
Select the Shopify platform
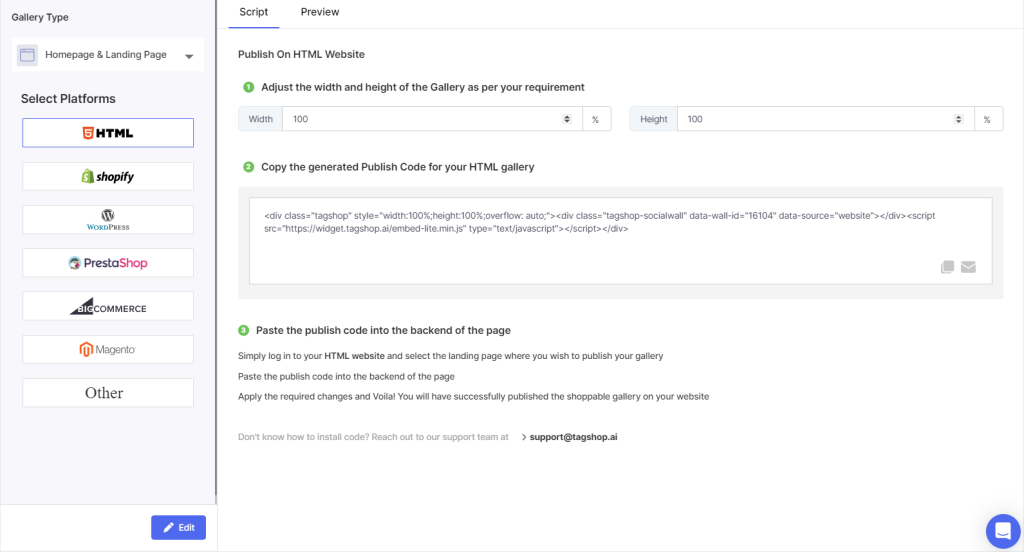coord(108,176)
